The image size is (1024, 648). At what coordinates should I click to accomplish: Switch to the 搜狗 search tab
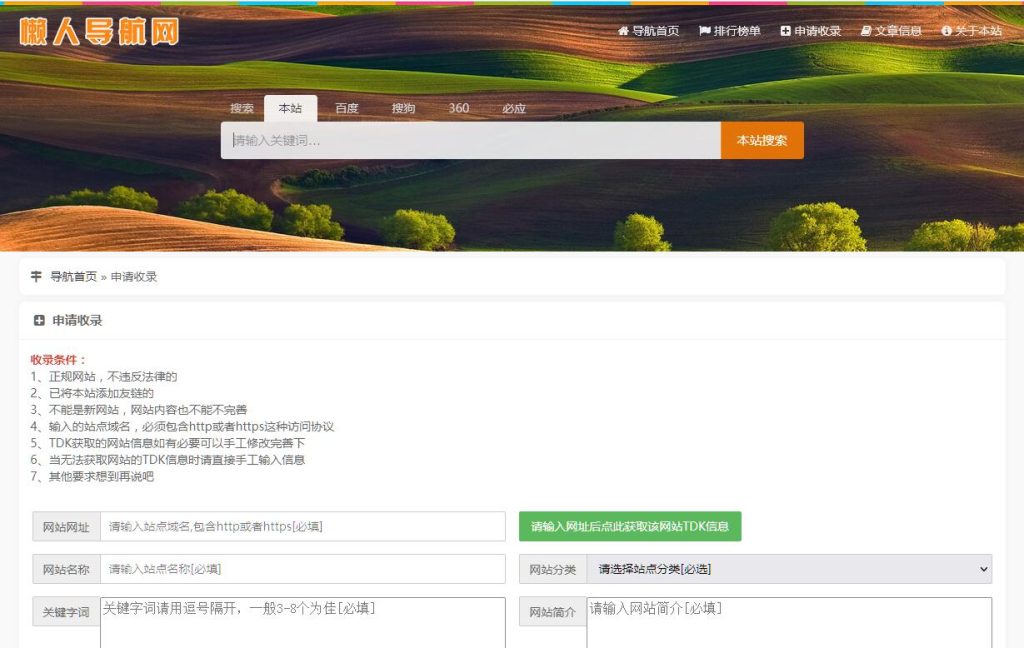pyautogui.click(x=402, y=108)
